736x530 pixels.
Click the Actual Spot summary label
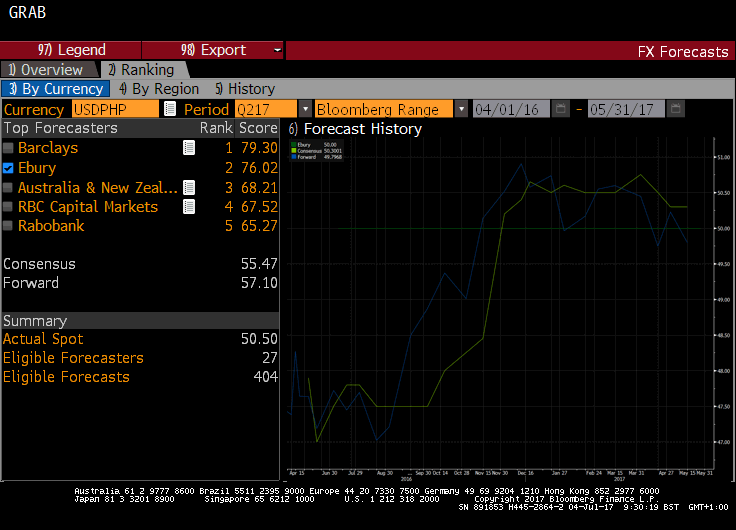[x=43, y=339]
